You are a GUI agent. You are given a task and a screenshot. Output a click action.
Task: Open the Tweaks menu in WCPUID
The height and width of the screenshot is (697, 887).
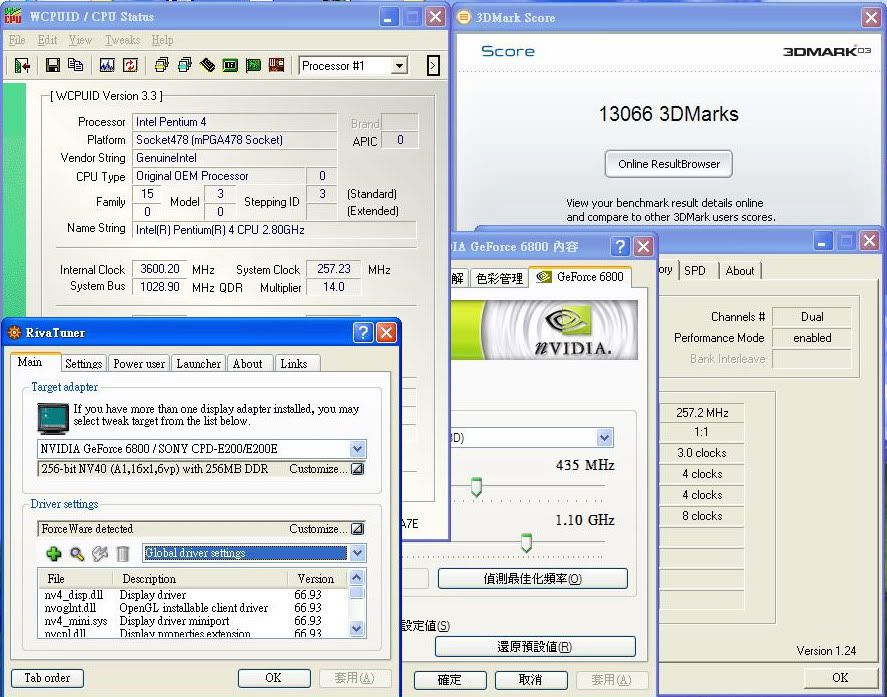[x=122, y=40]
